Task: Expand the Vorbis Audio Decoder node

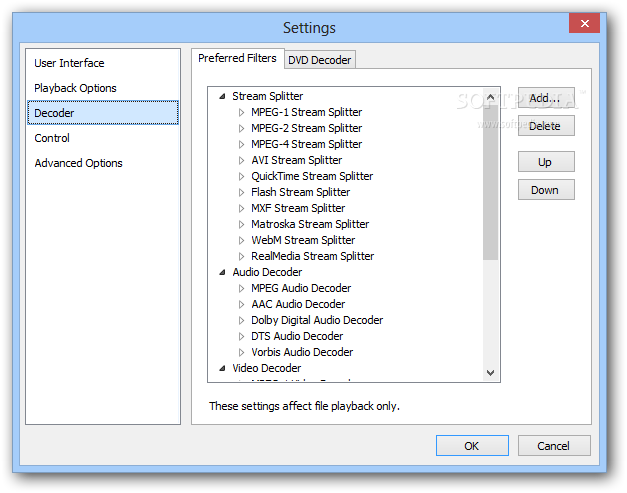Action: (241, 352)
